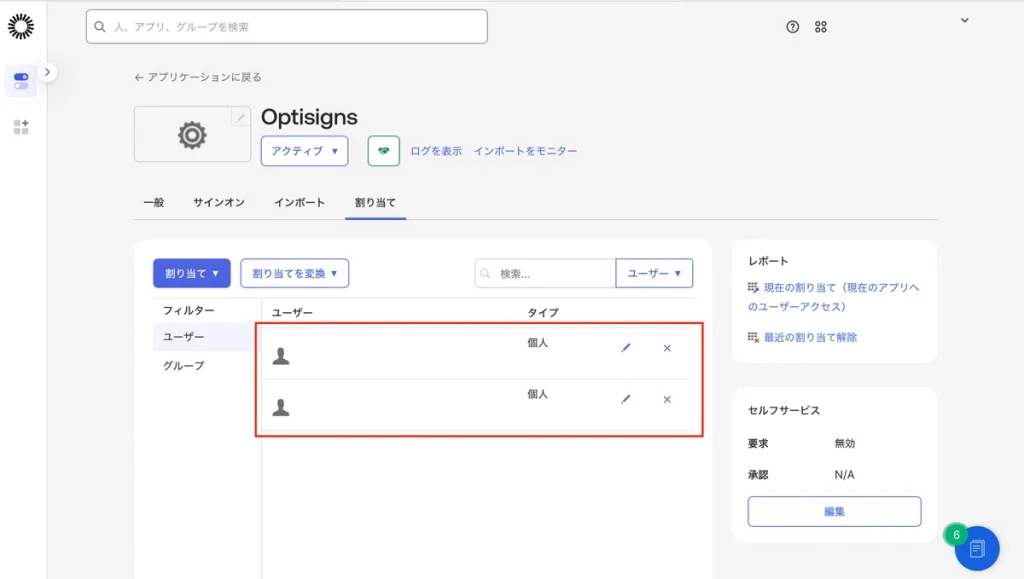Expand the 割り当てを変換 dropdown
The height and width of the screenshot is (579, 1024).
coord(294,273)
